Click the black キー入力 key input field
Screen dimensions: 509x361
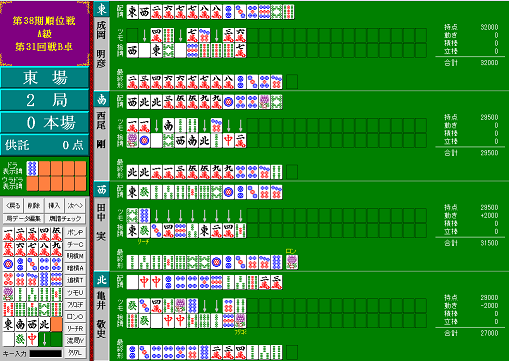point(46,353)
